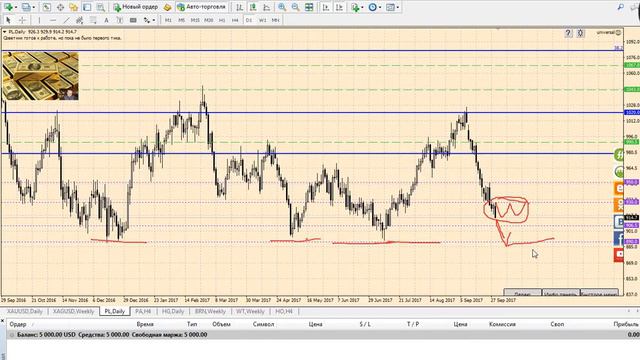
Task: Switch to the HG,Daily chart tab
Action: click(x=173, y=311)
